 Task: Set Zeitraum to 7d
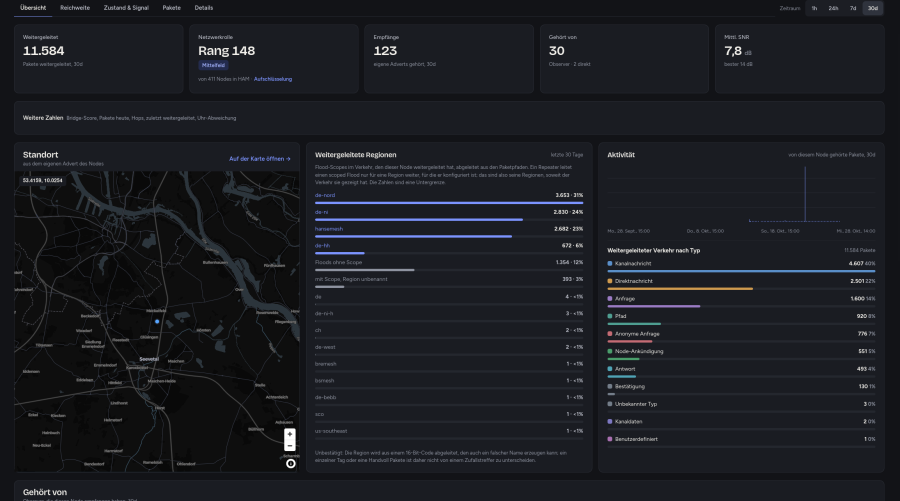click(853, 8)
